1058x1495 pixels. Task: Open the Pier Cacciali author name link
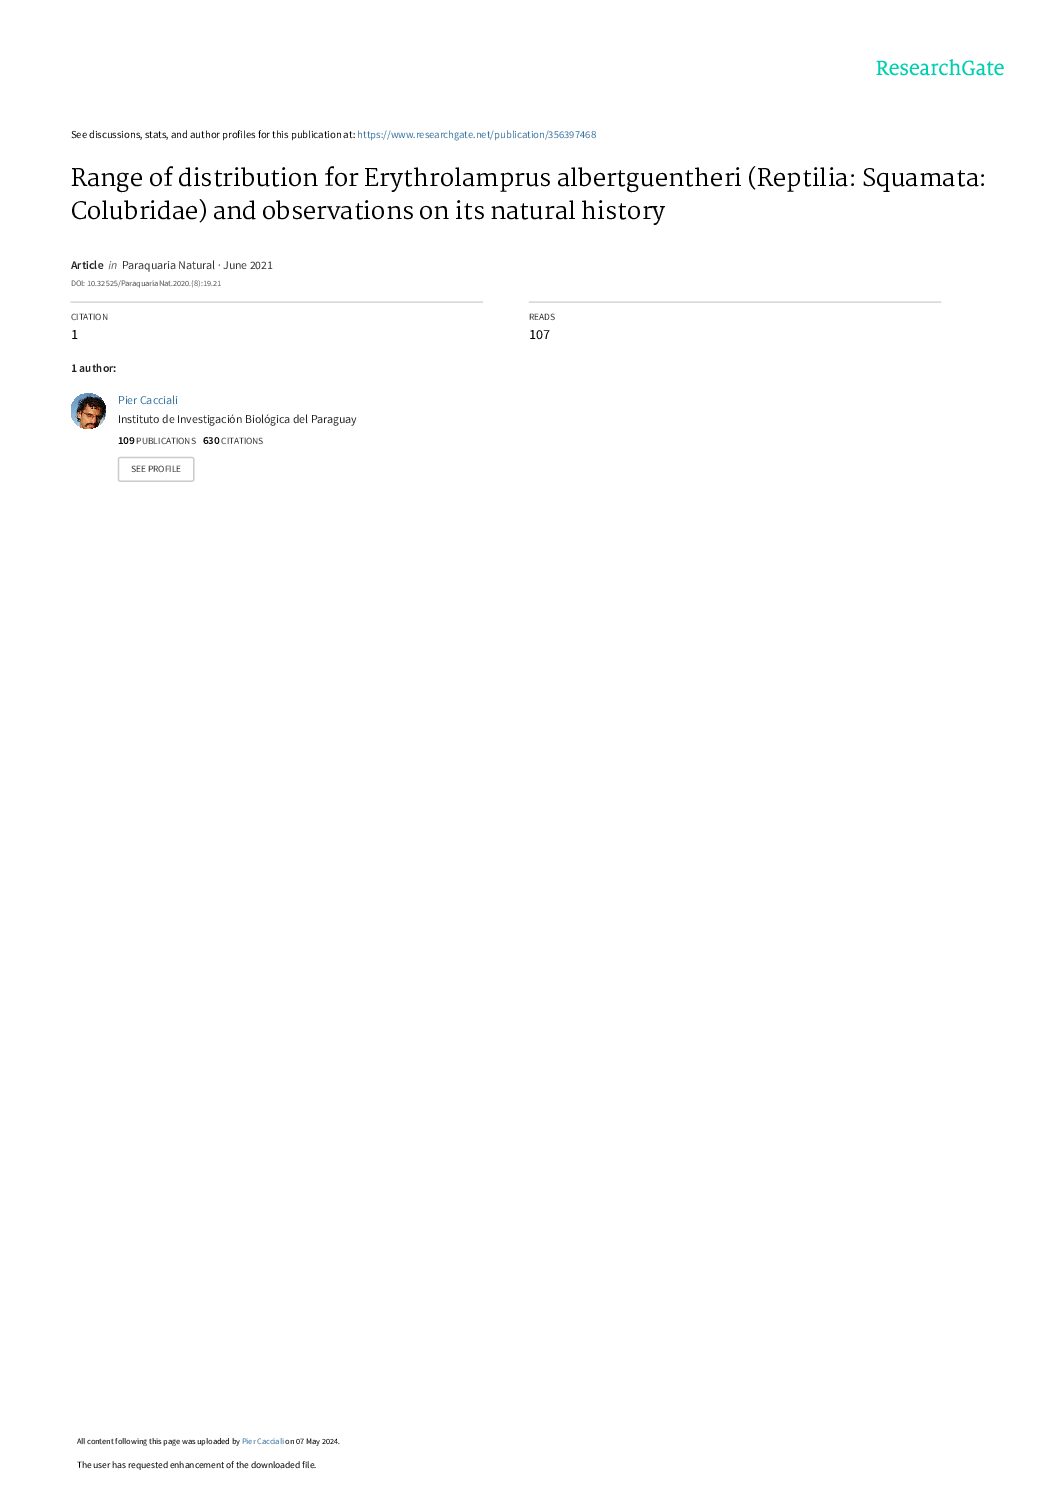pos(148,400)
